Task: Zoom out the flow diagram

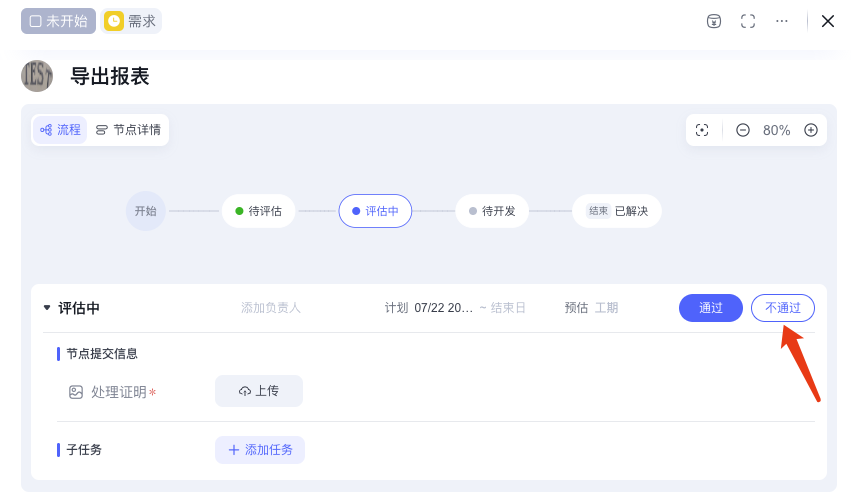Action: tap(743, 130)
